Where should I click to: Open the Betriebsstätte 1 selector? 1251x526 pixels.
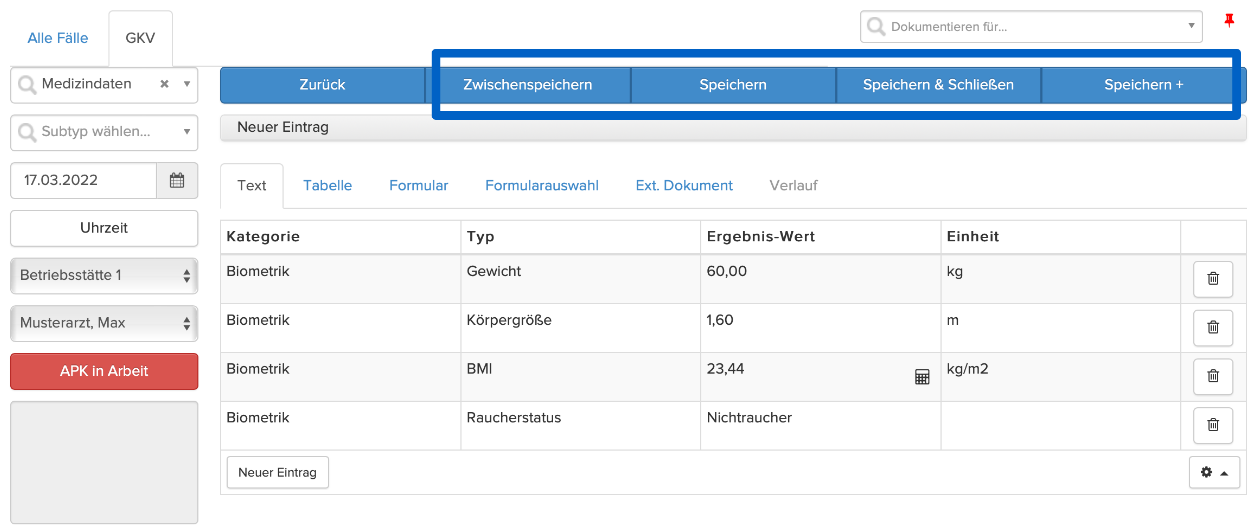[104, 275]
